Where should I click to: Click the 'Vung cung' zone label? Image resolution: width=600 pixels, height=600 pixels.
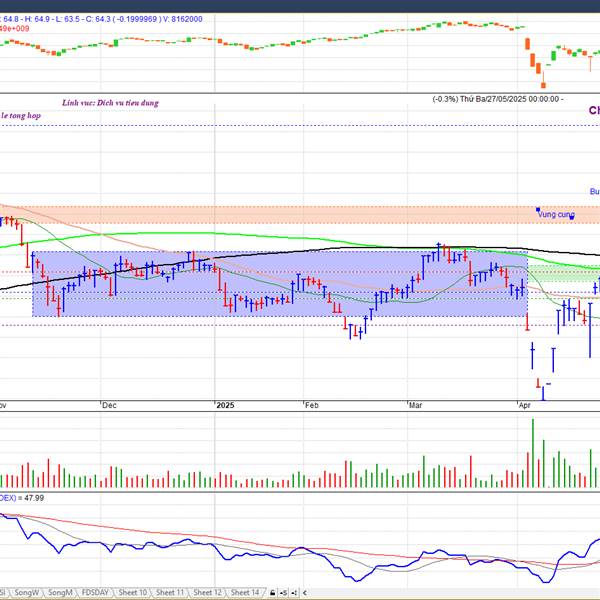click(x=556, y=214)
